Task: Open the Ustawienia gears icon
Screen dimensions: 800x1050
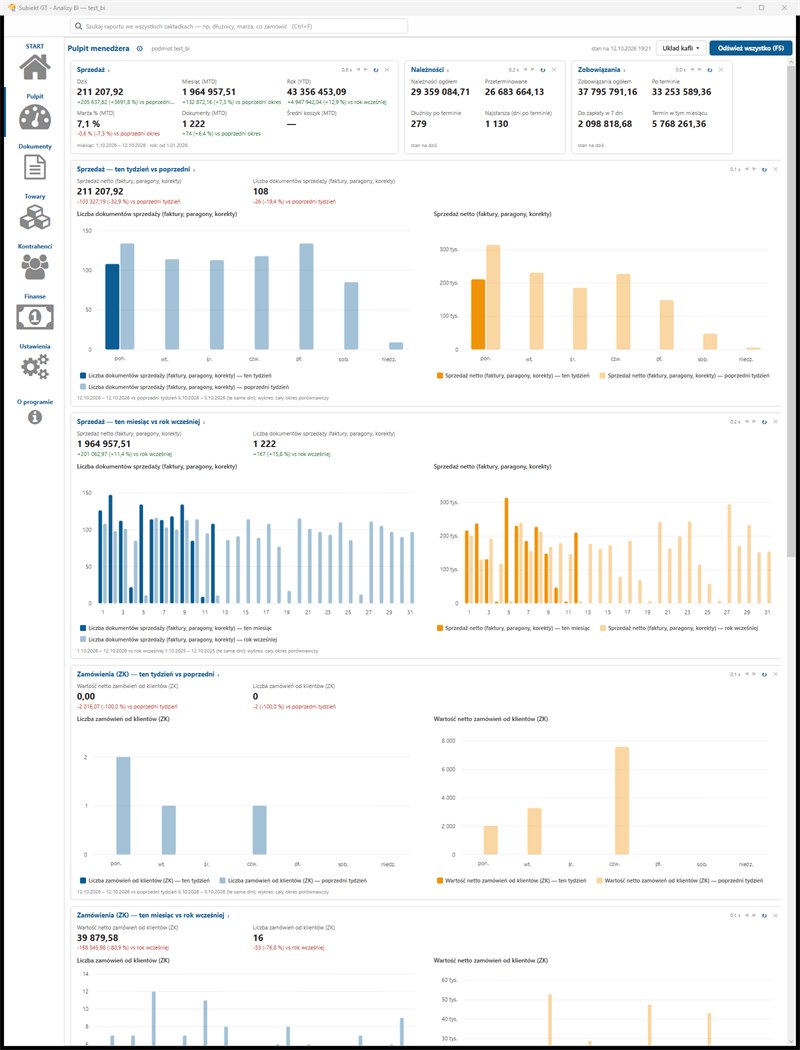Action: click(35, 367)
